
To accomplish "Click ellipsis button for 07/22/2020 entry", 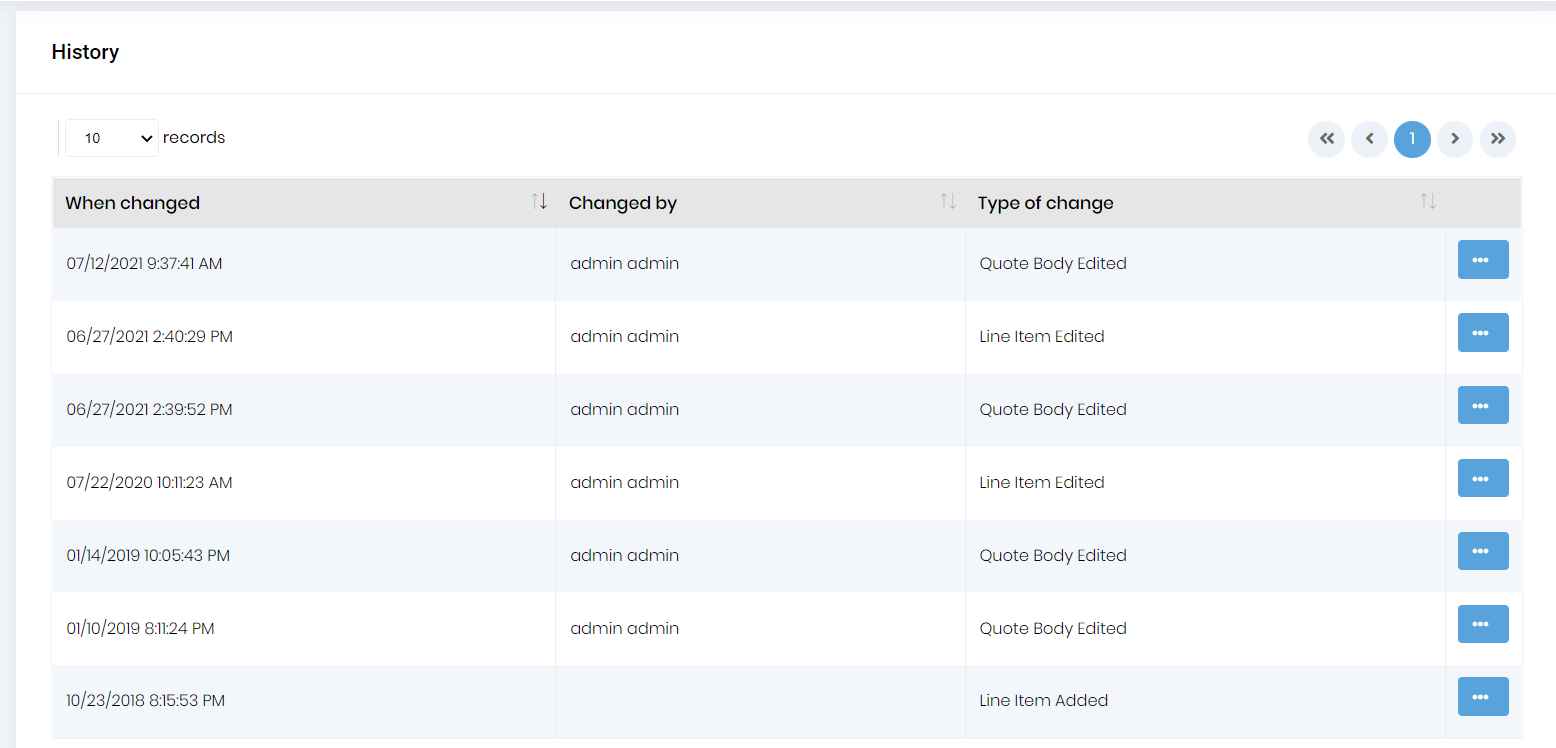I will [x=1482, y=479].
